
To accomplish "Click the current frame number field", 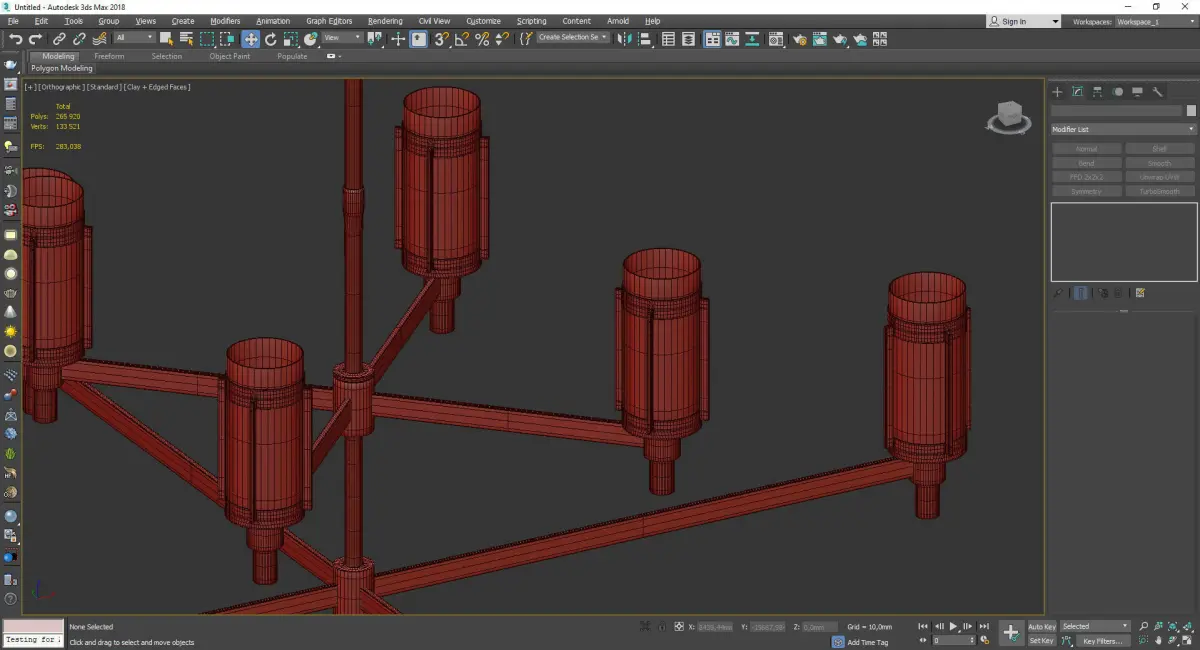I will 953,640.
